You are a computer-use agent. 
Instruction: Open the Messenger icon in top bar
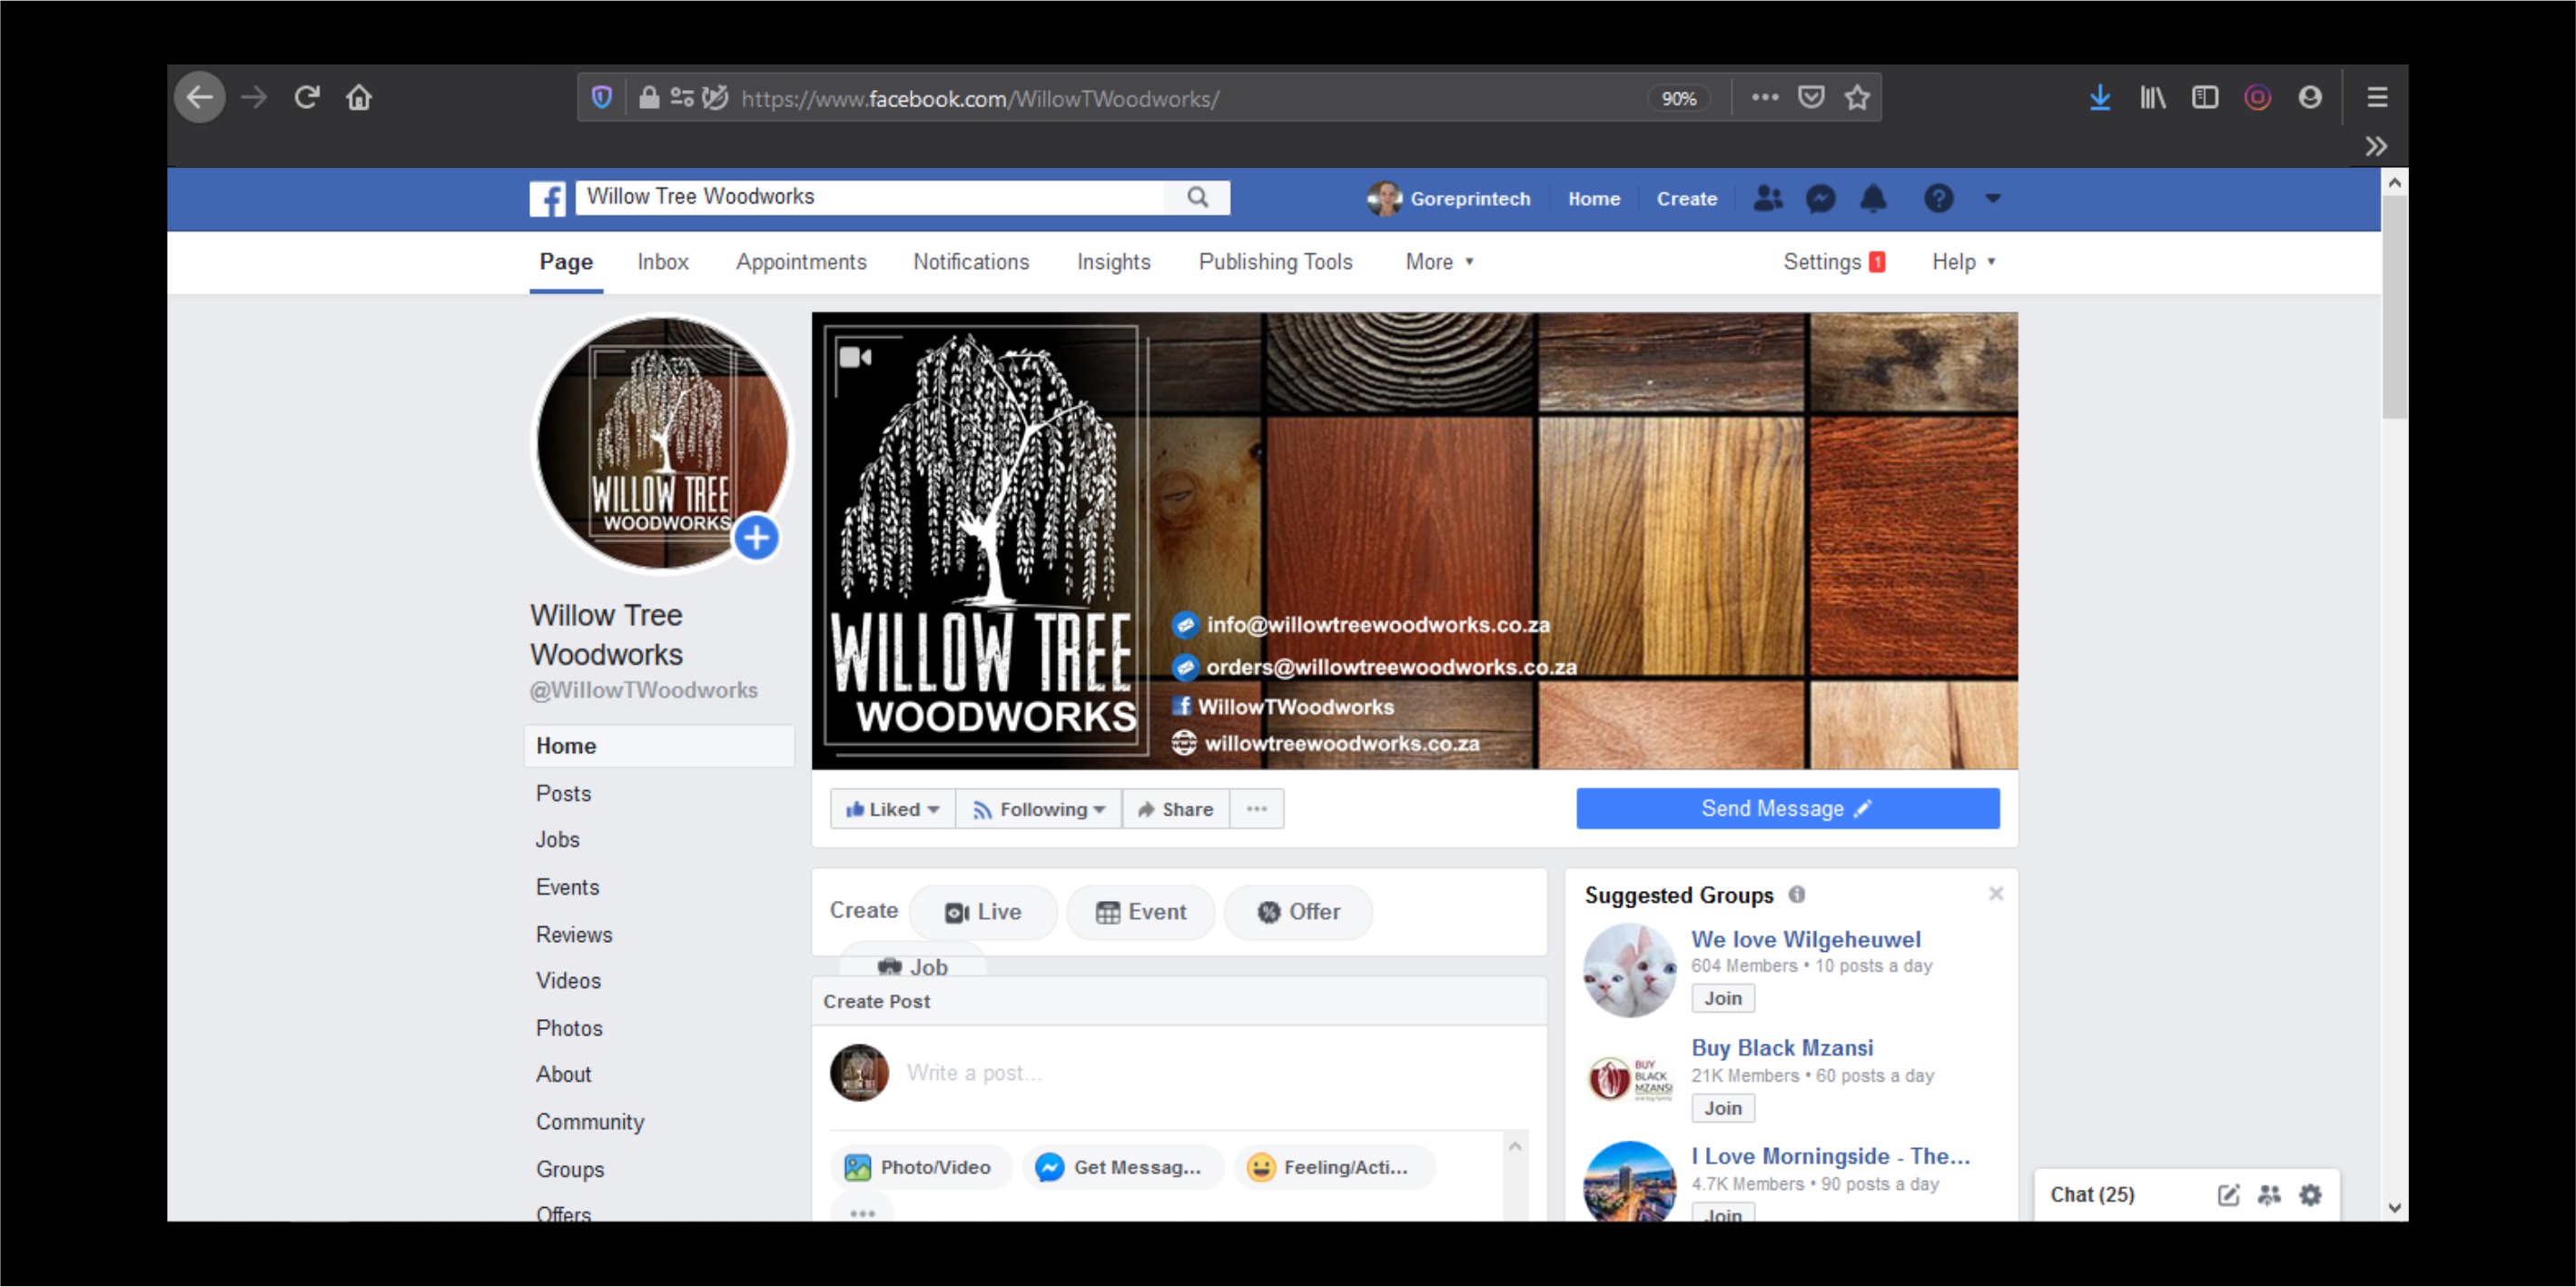click(x=1820, y=198)
